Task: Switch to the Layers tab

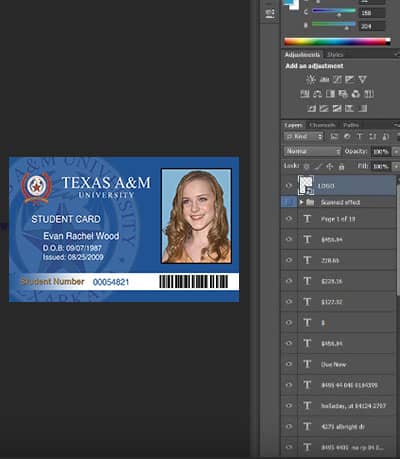Action: click(x=294, y=125)
